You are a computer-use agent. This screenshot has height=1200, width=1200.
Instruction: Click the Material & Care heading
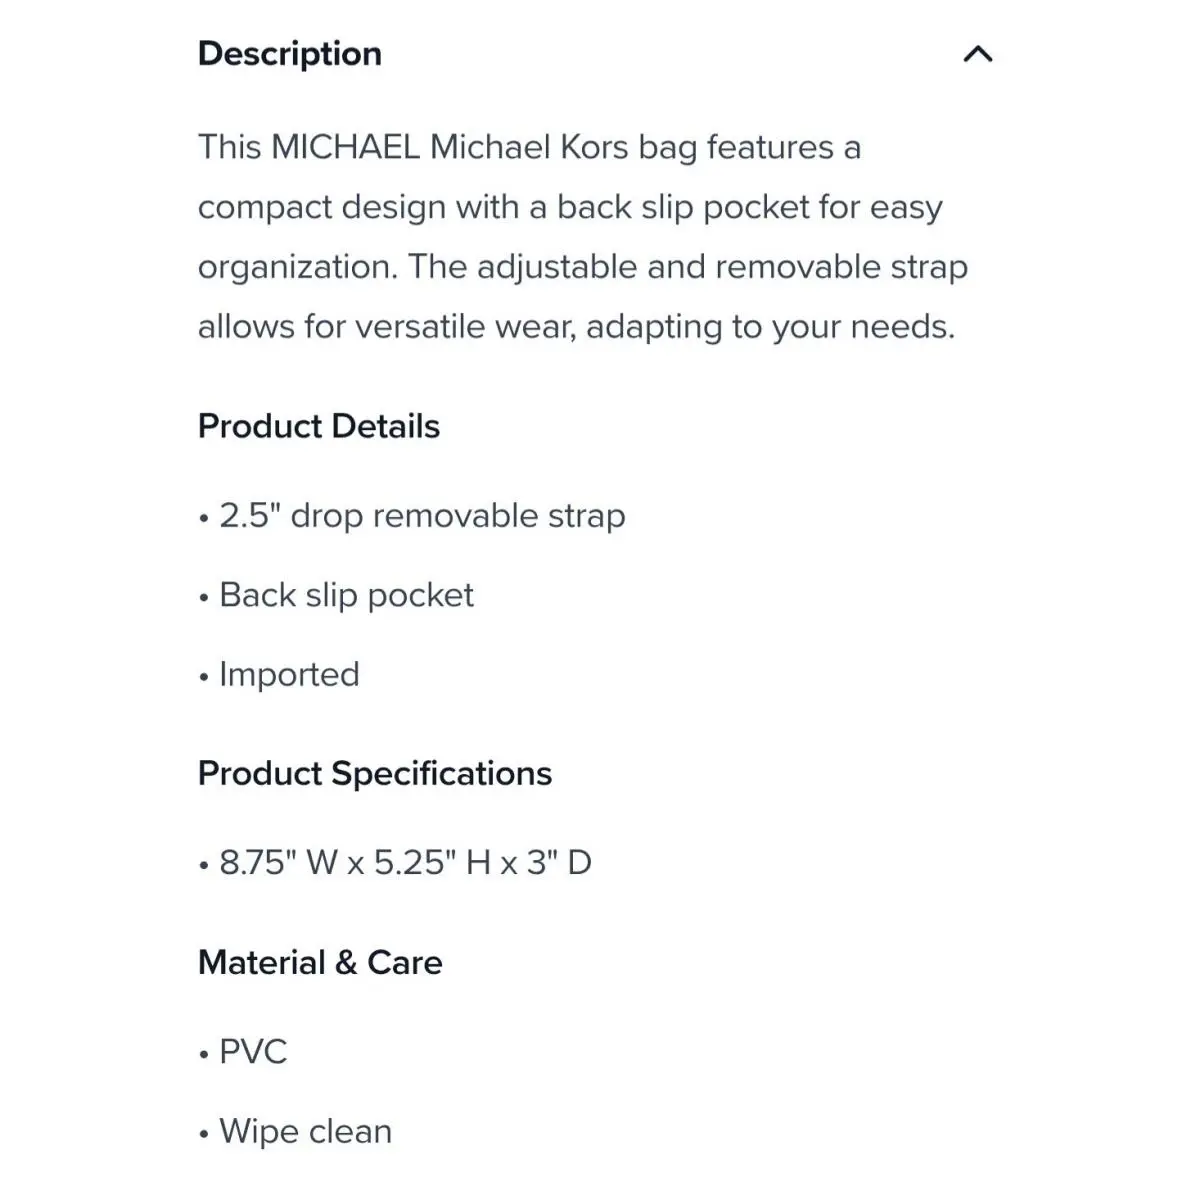[x=320, y=962]
